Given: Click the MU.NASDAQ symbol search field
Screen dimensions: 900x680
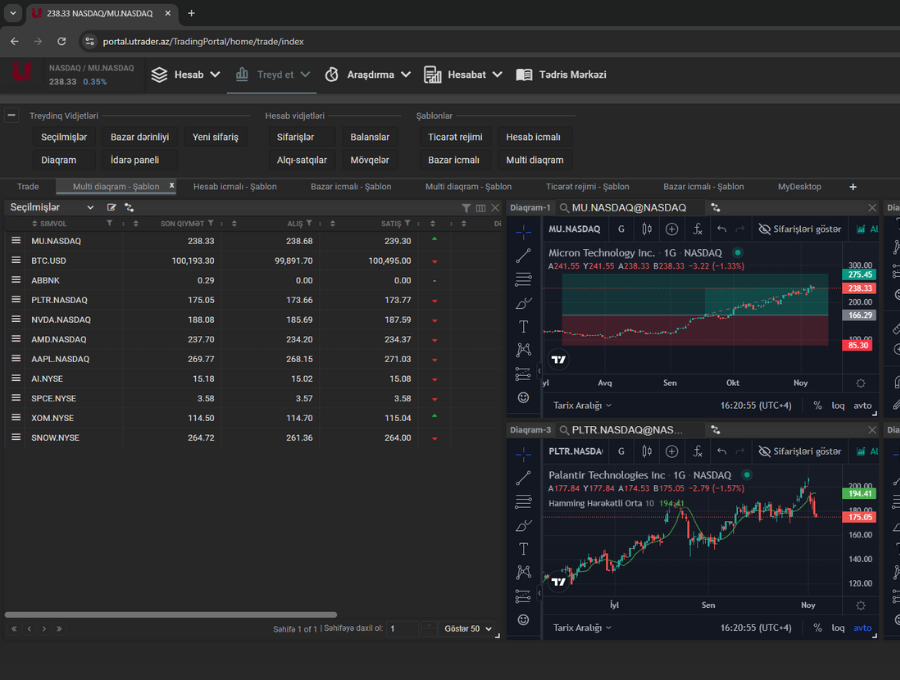Looking at the screenshot, I should pos(630,208).
